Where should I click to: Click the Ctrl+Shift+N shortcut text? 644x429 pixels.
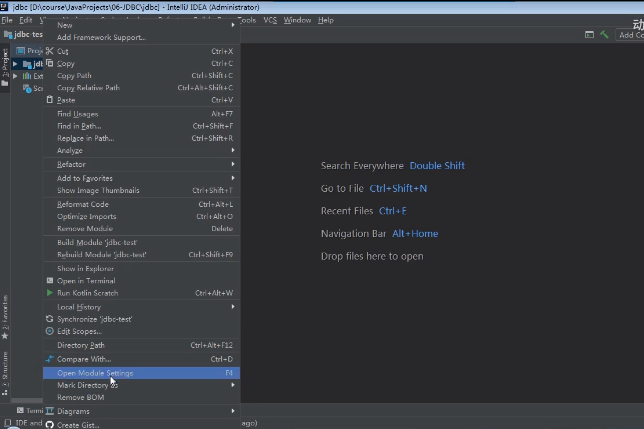tap(398, 188)
